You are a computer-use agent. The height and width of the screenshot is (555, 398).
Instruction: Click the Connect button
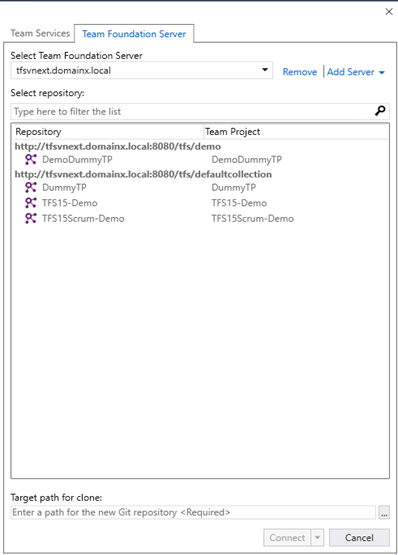pos(287,538)
